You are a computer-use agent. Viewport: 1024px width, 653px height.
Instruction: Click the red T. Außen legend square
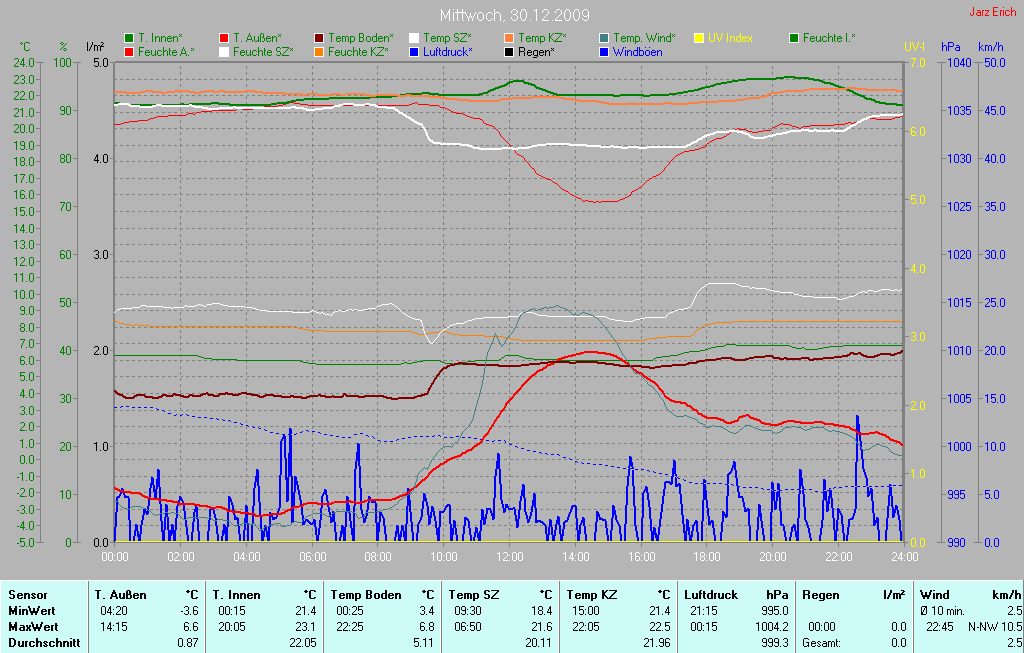pyautogui.click(x=225, y=38)
